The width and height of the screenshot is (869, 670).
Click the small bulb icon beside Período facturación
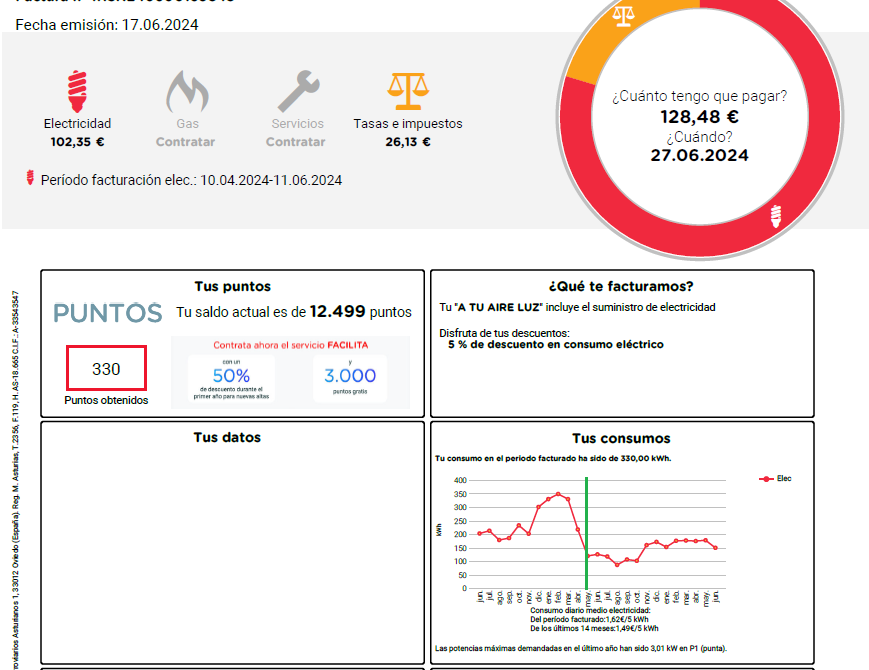(30, 178)
